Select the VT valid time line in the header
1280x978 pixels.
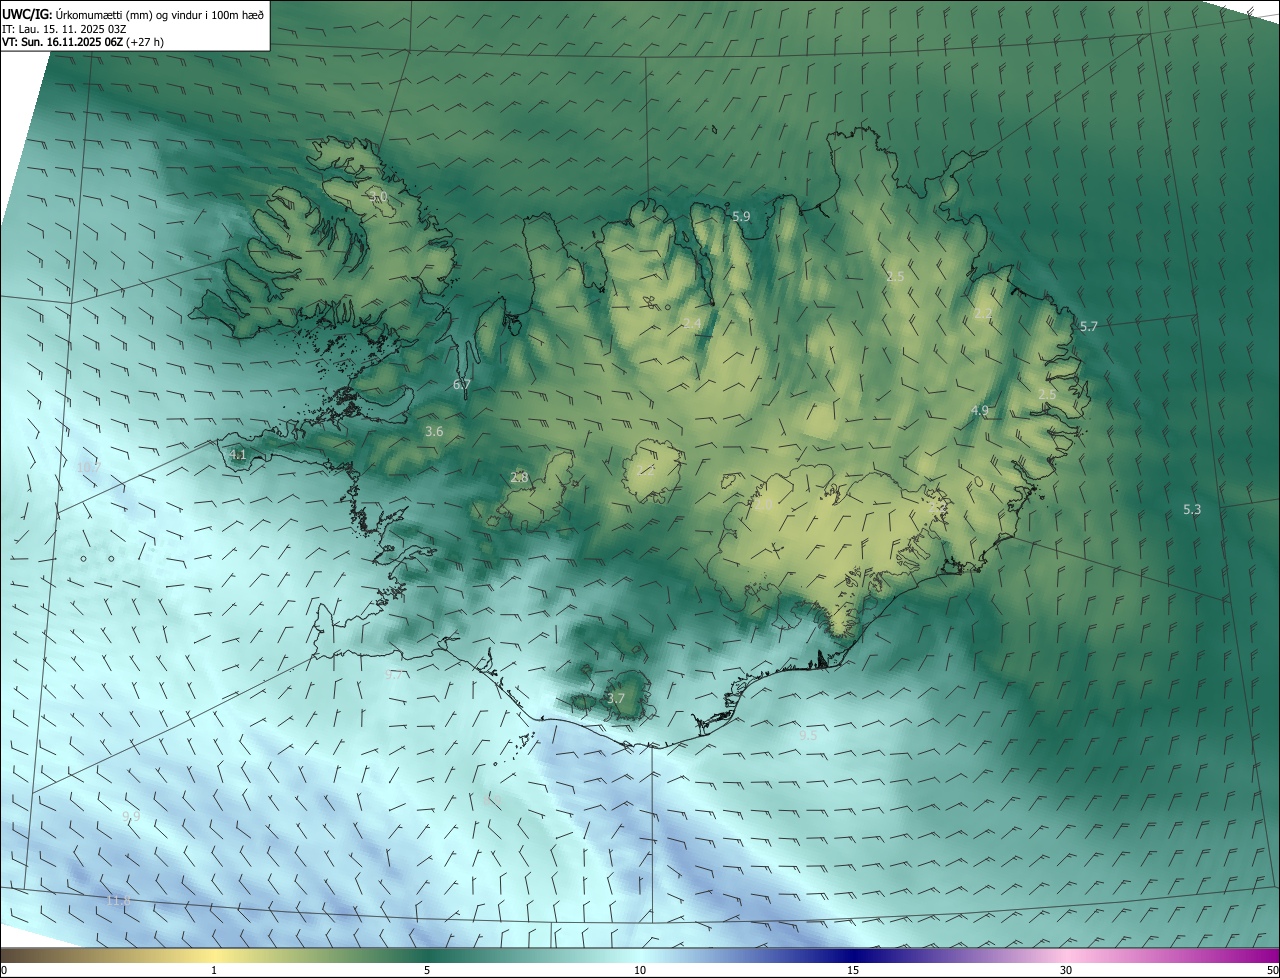[83, 42]
